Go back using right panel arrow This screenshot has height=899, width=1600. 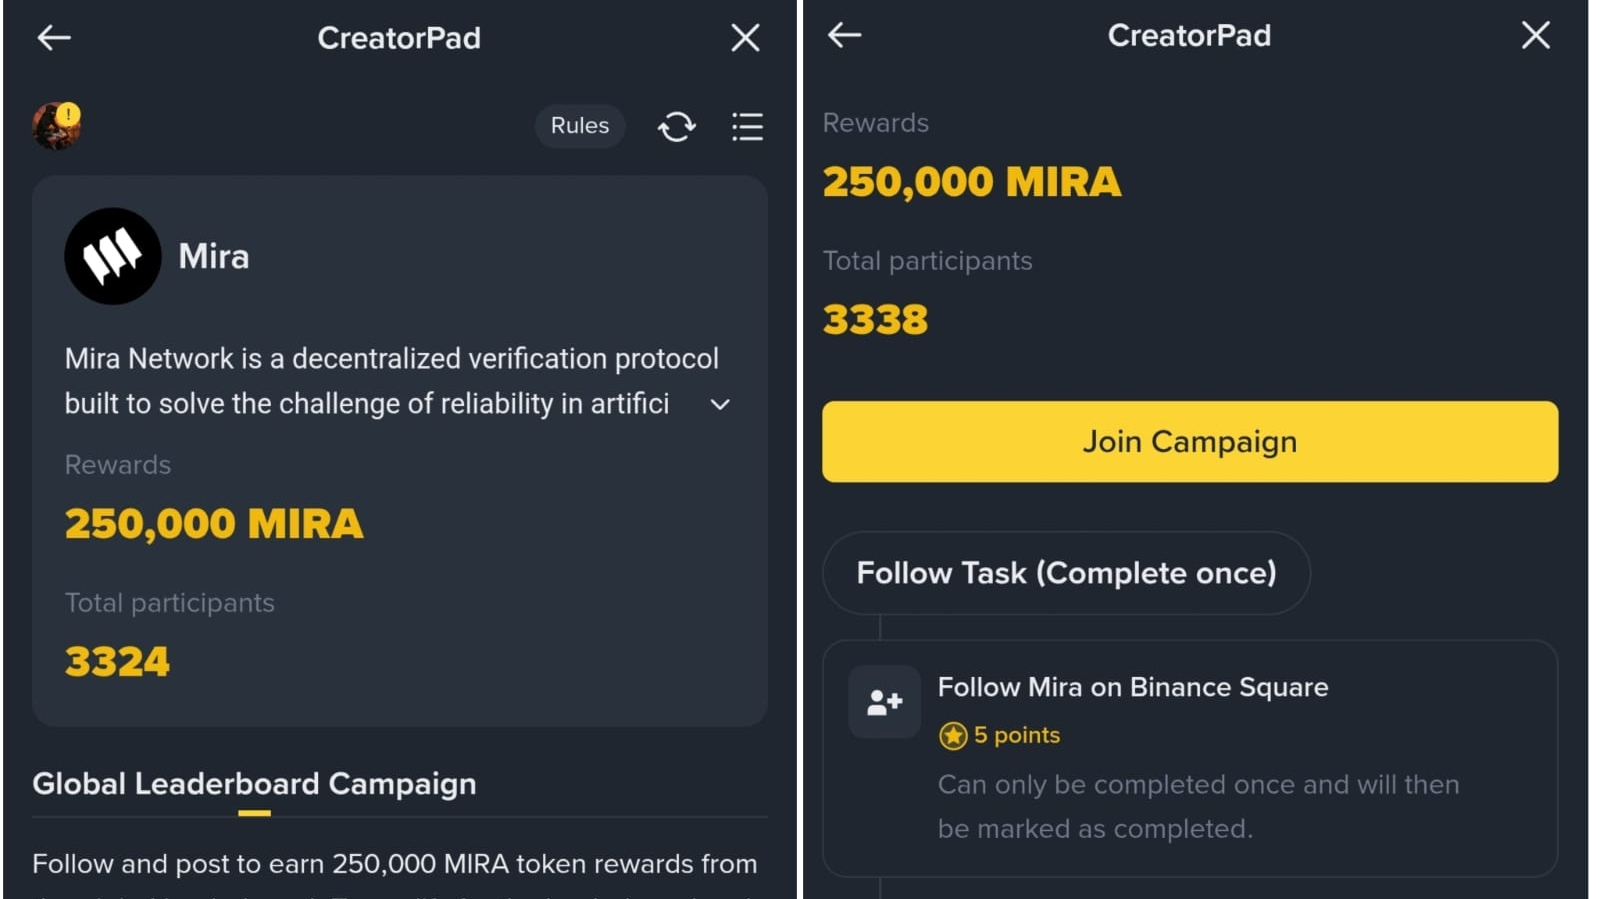(845, 35)
